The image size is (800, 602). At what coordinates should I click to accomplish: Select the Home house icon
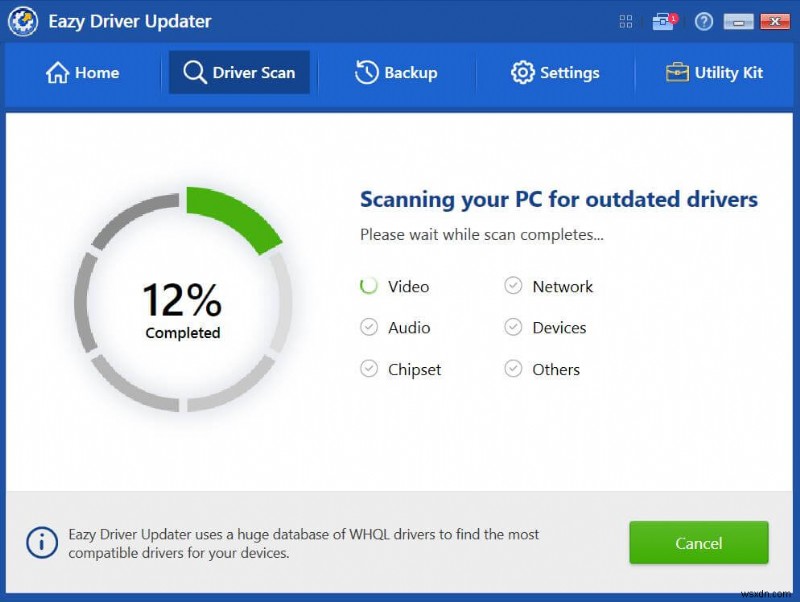click(56, 72)
